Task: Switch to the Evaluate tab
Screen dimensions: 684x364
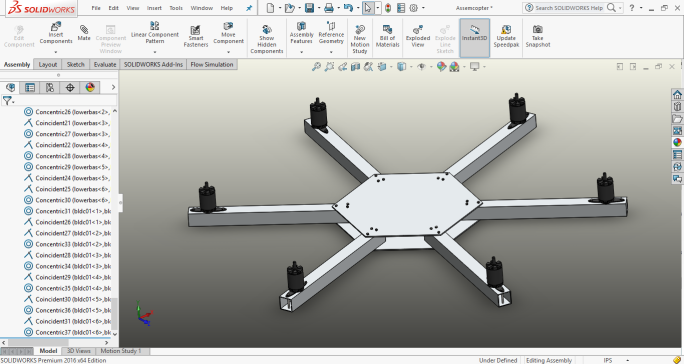Action: [x=105, y=64]
